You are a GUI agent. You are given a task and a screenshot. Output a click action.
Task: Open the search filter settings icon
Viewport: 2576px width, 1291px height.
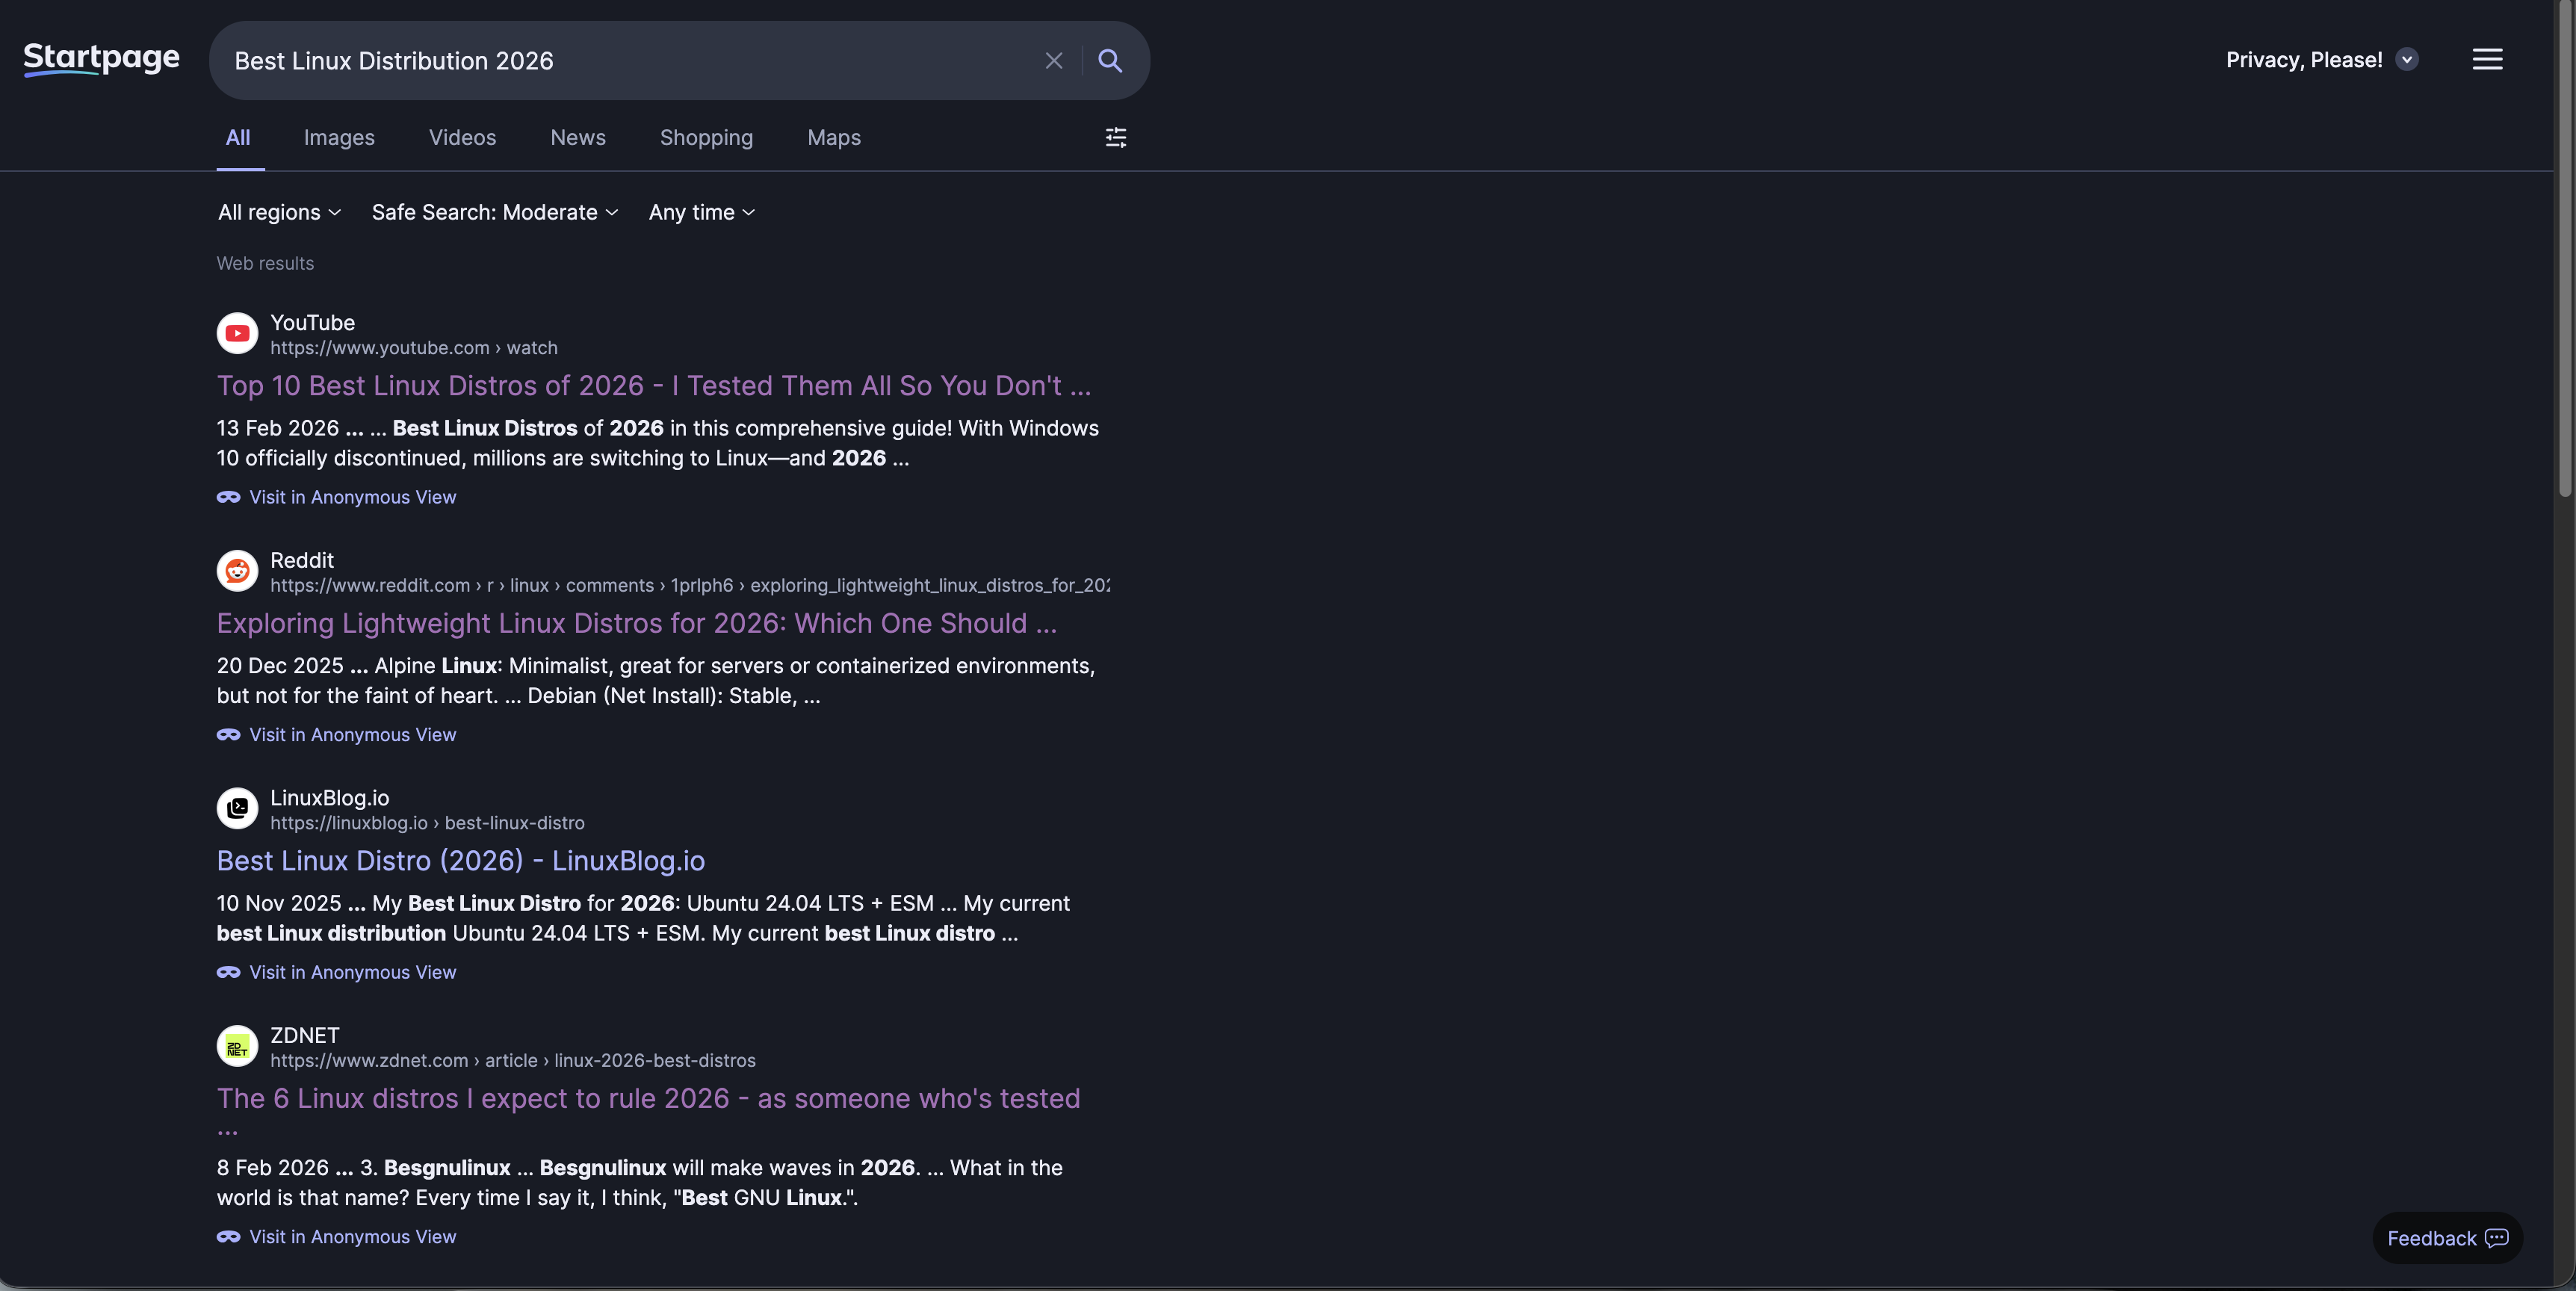[x=1115, y=138]
